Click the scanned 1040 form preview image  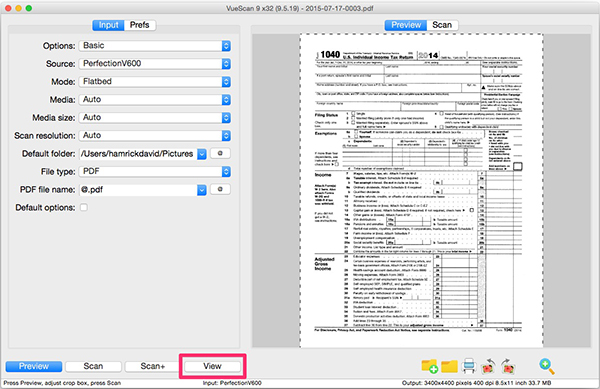coord(421,190)
